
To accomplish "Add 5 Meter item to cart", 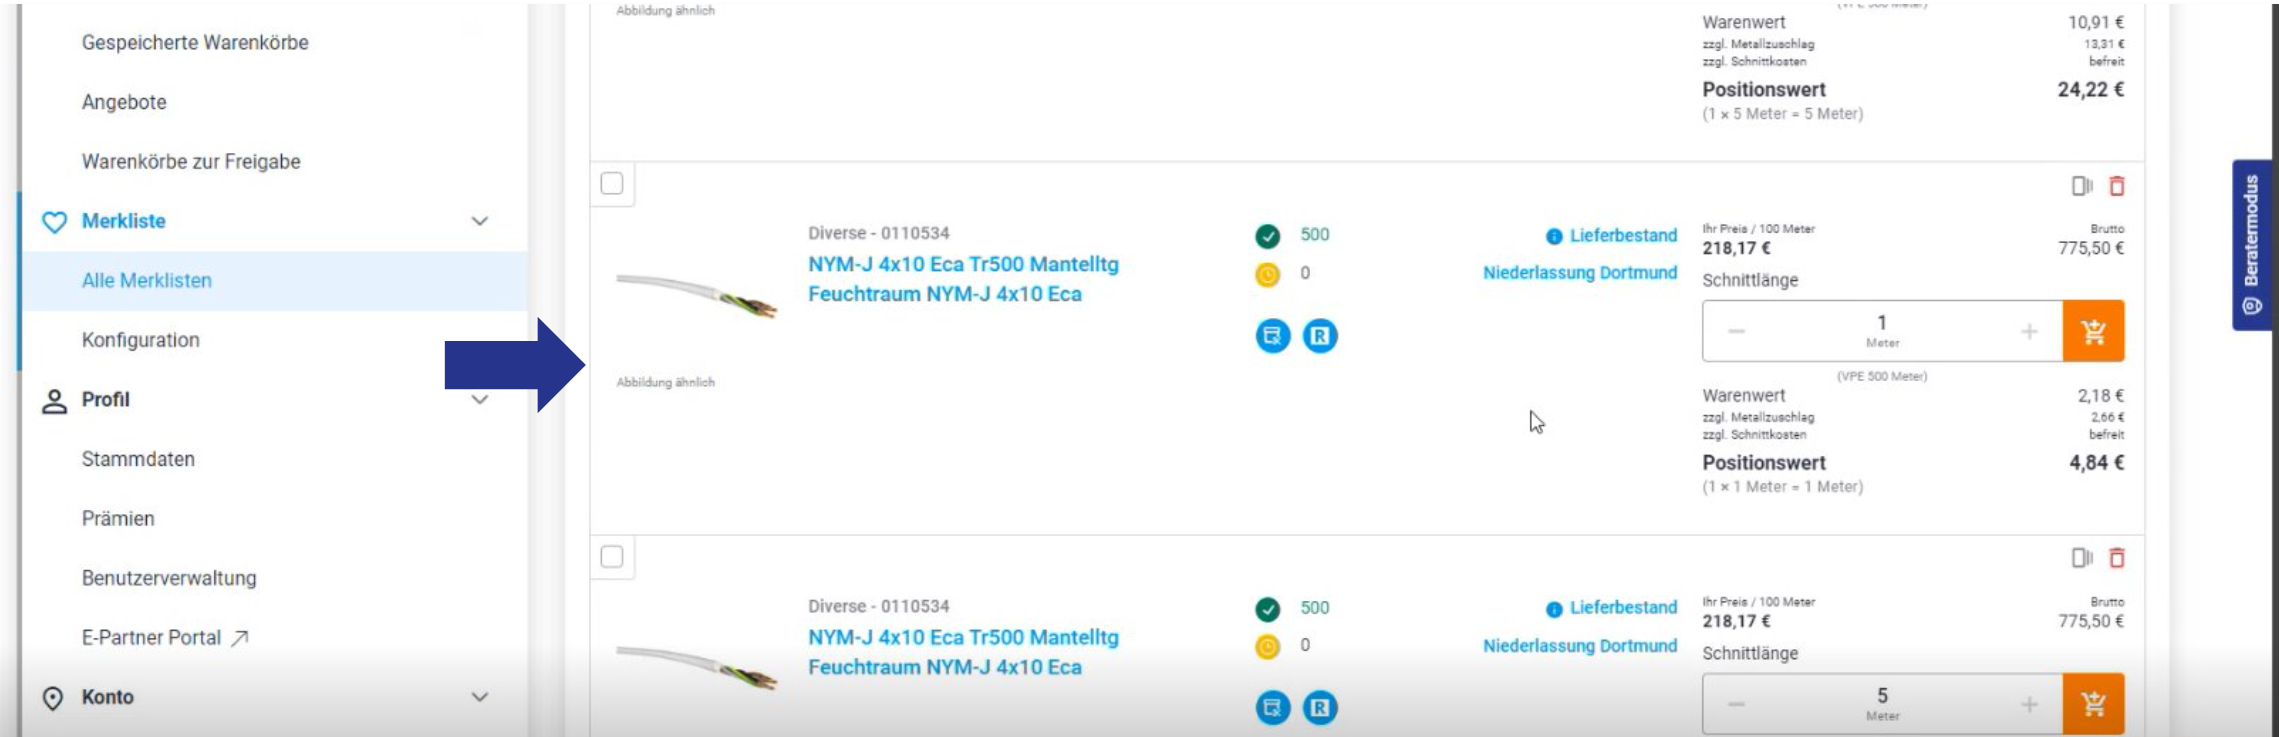I will (x=2094, y=704).
